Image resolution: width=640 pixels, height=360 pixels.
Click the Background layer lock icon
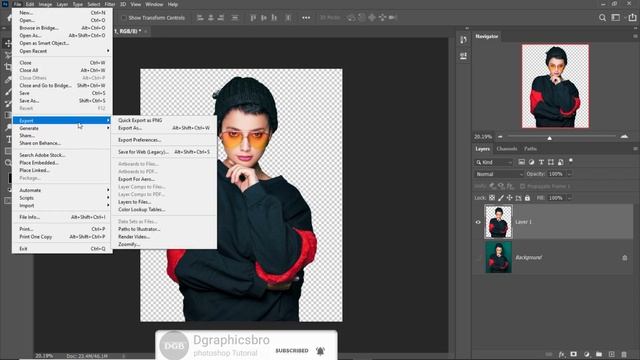(624, 258)
